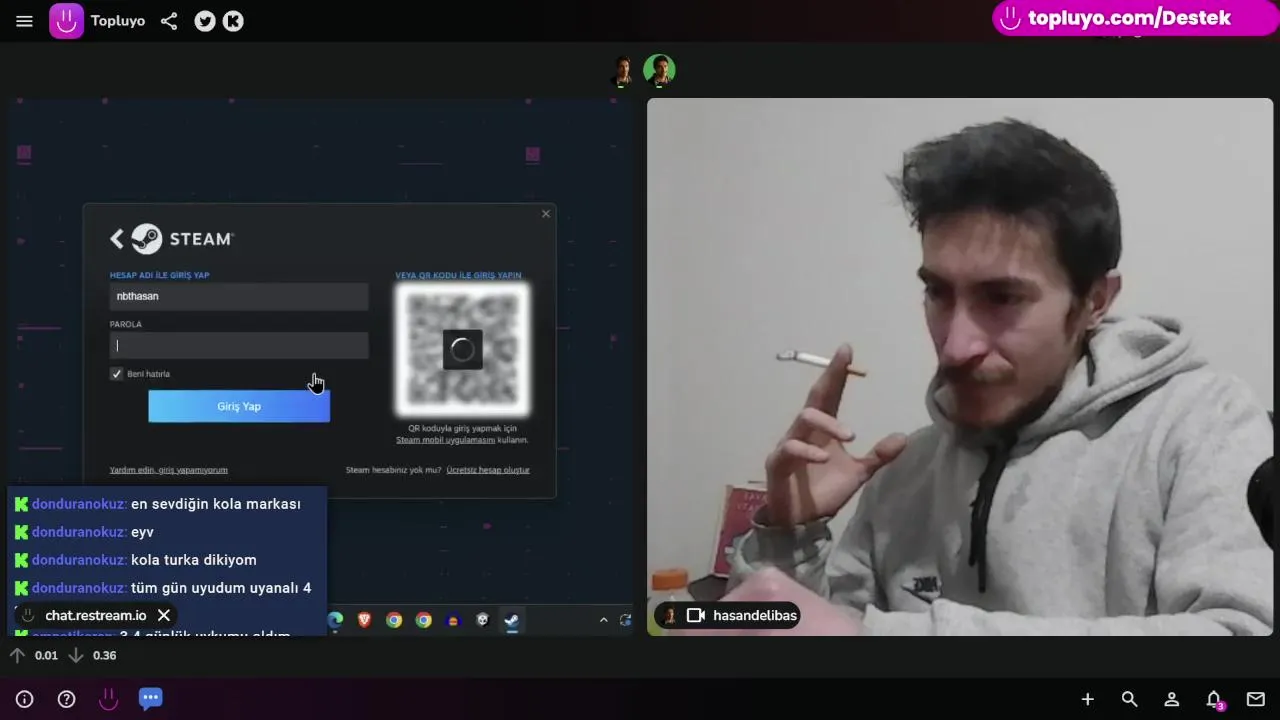Expand the system tray hidden icons chevron
This screenshot has height=720, width=1280.
[x=603, y=620]
